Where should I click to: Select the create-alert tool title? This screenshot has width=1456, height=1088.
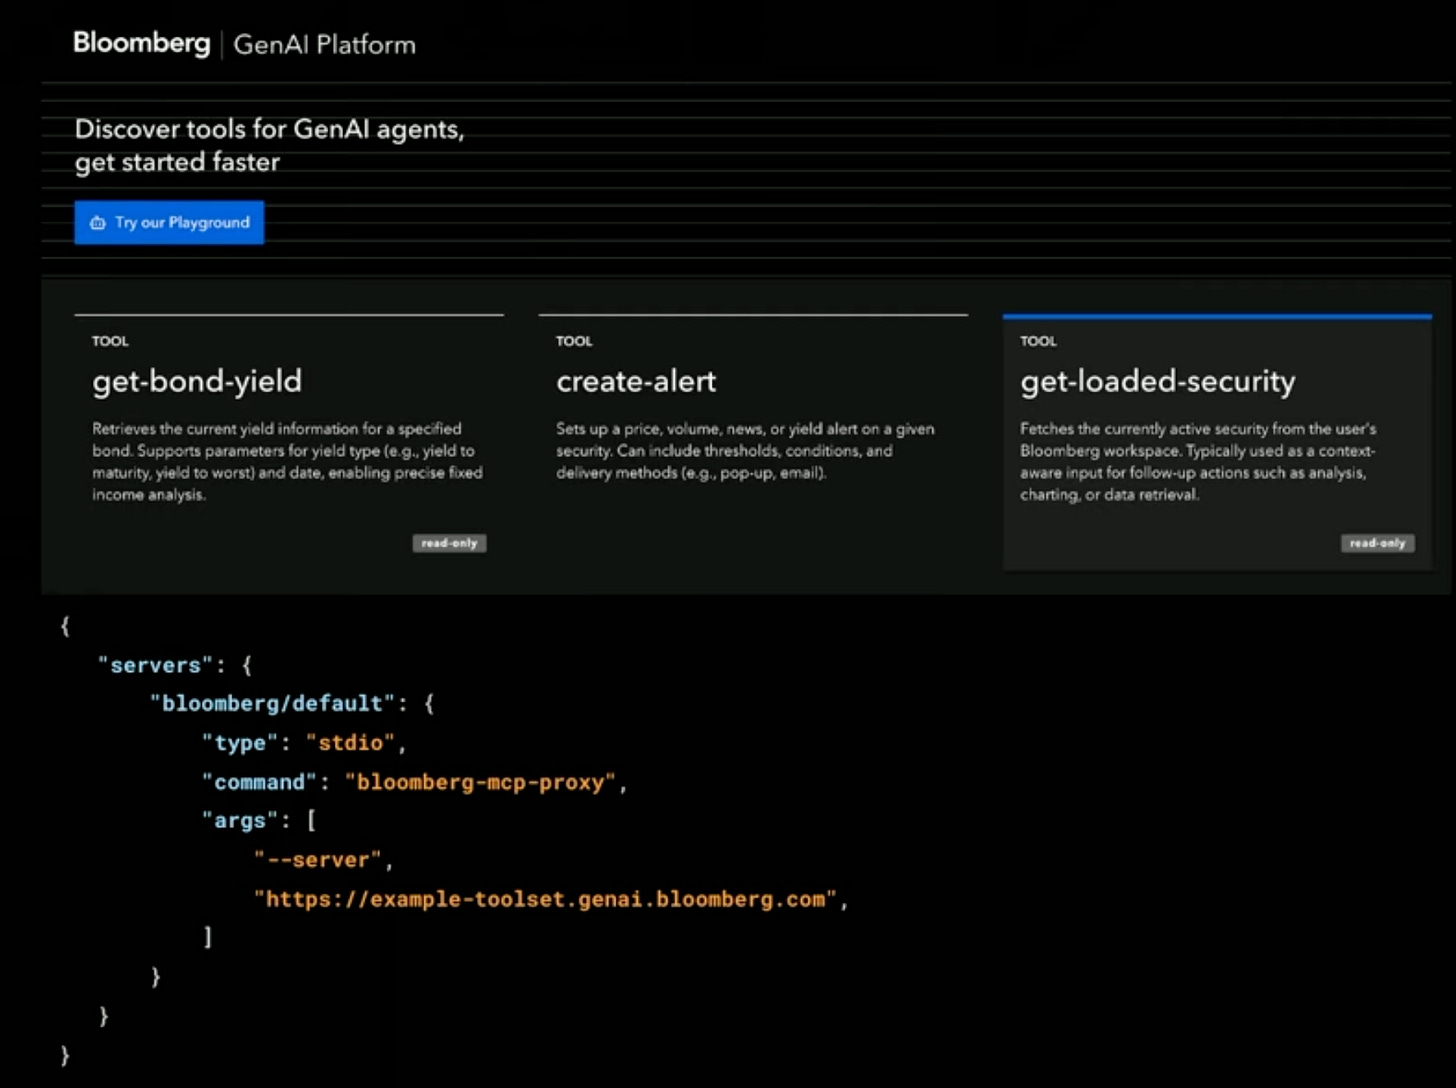click(636, 381)
